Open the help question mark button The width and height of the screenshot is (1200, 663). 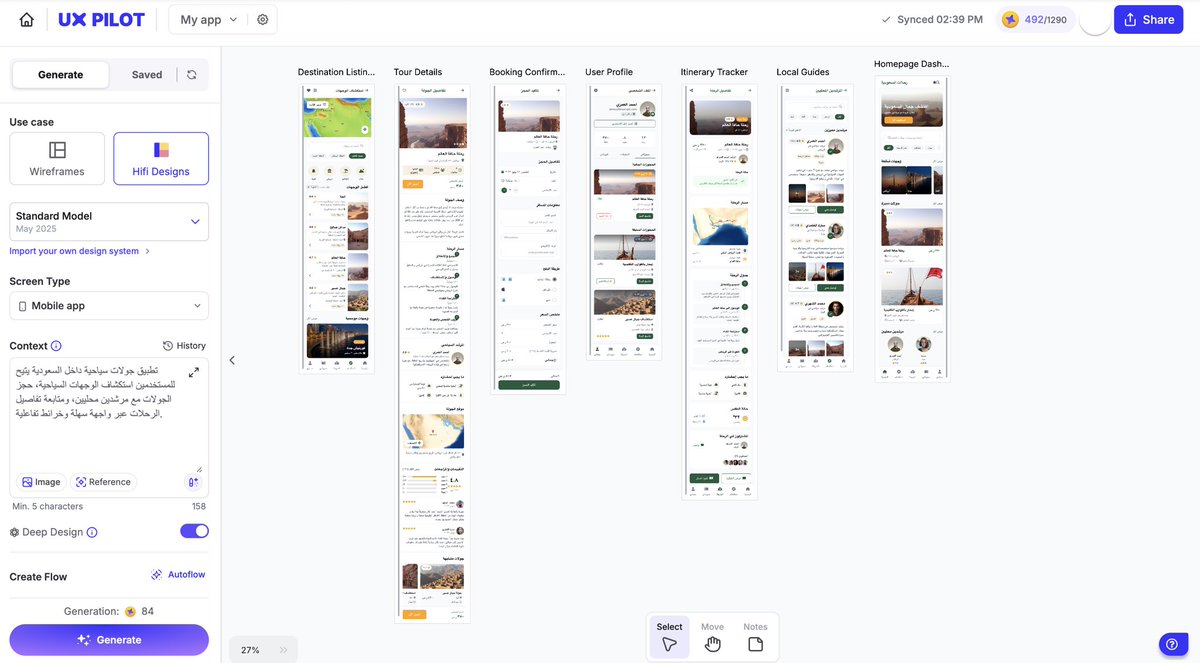[x=1173, y=644]
